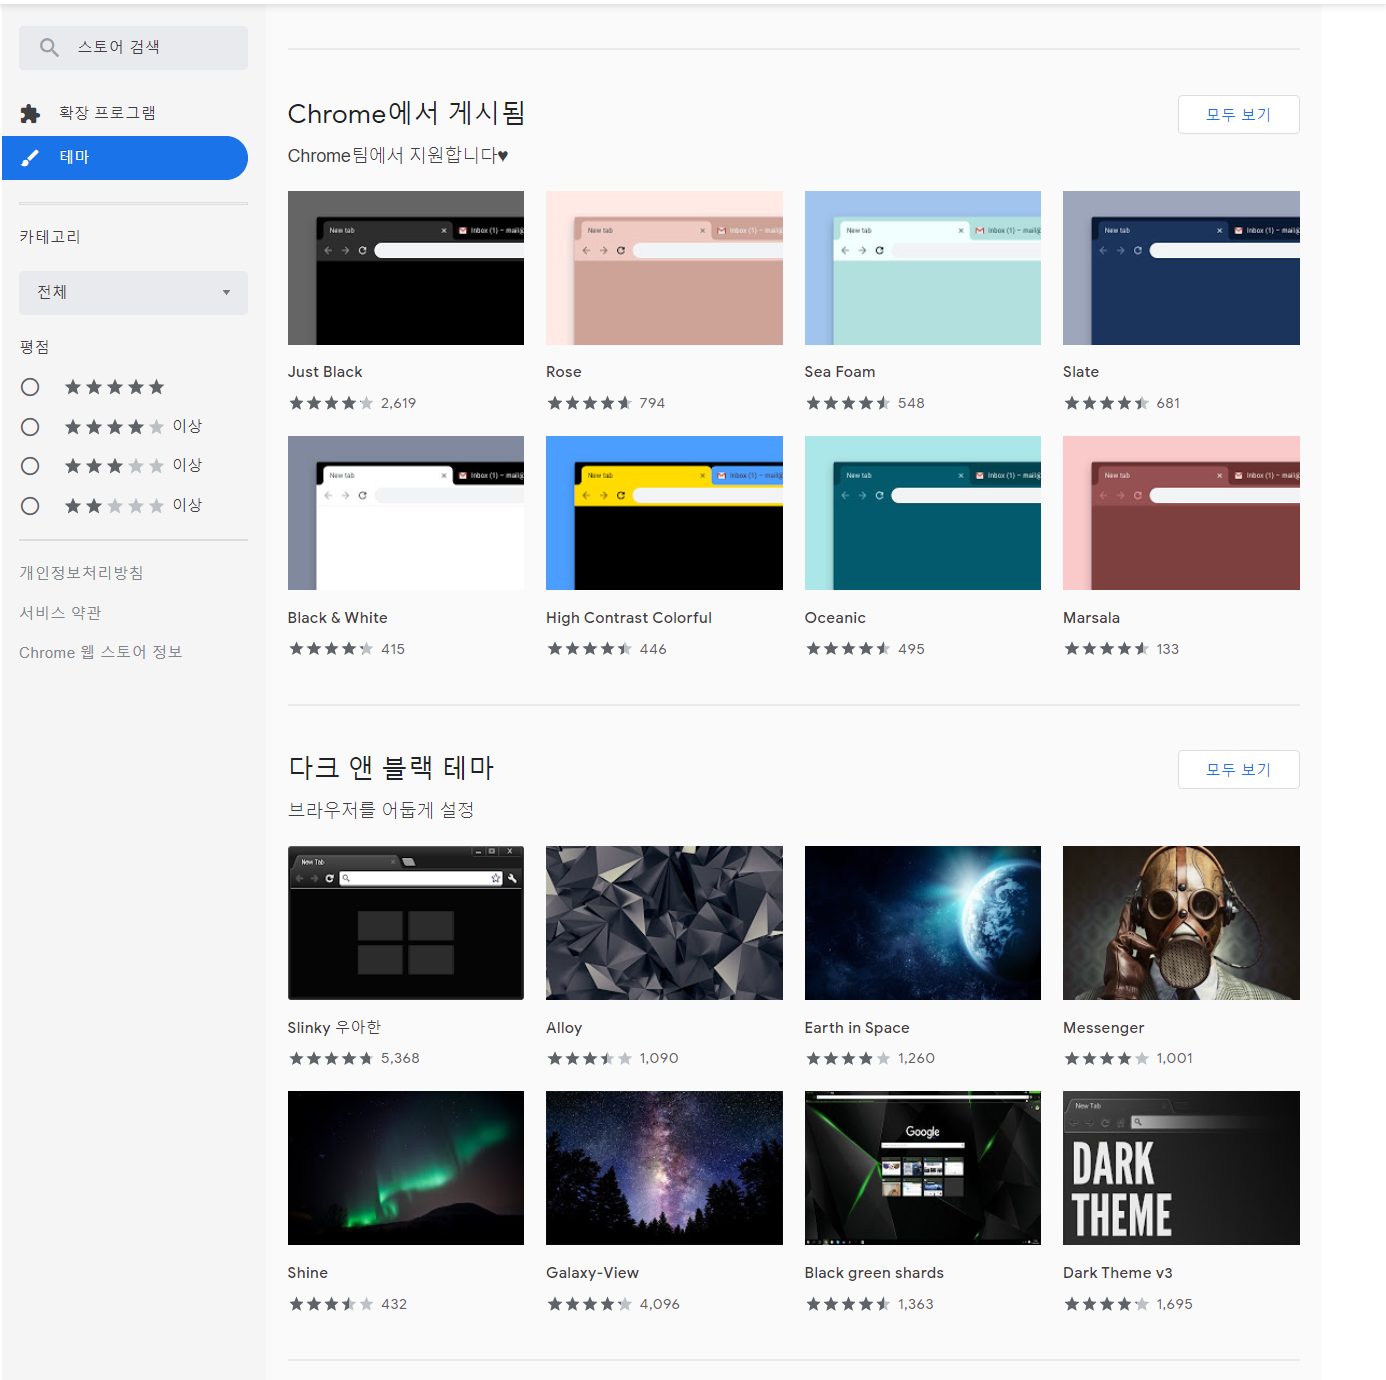The height and width of the screenshot is (1380, 1386).
Task: Click the Slate title text
Action: coord(1081,372)
